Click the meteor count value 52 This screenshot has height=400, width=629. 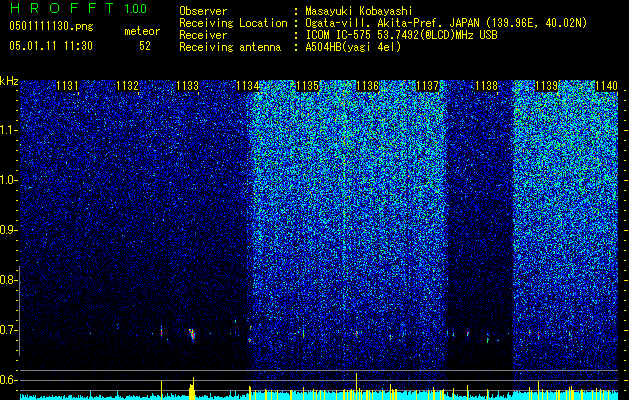(145, 46)
